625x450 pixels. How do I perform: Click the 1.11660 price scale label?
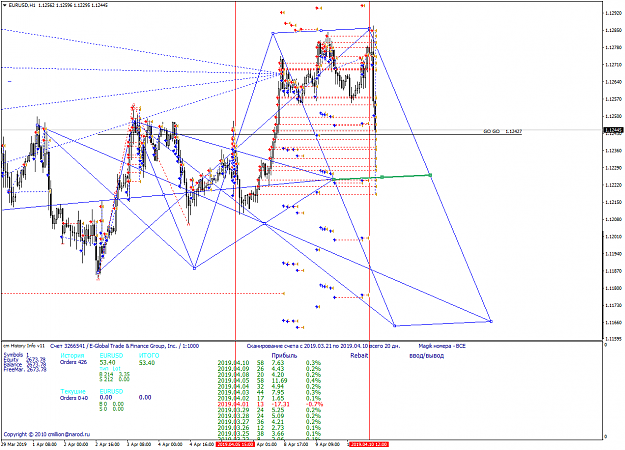coord(613,322)
